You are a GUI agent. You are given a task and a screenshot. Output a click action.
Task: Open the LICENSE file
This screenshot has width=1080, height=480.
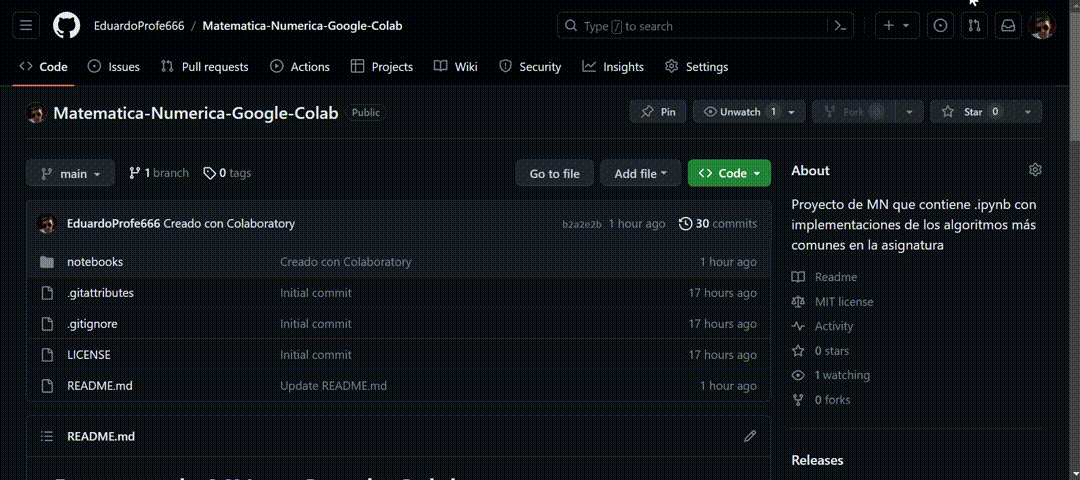click(89, 355)
